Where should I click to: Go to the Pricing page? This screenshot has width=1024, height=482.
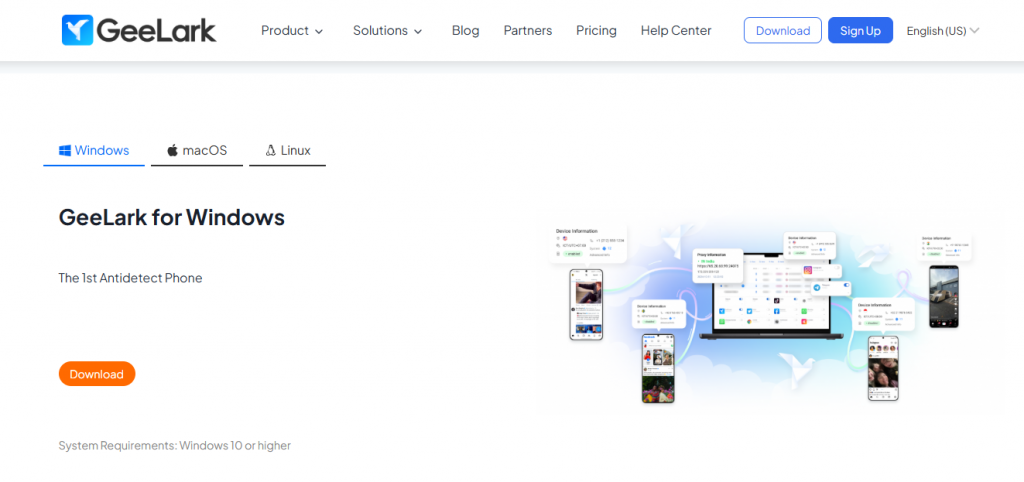tap(596, 31)
